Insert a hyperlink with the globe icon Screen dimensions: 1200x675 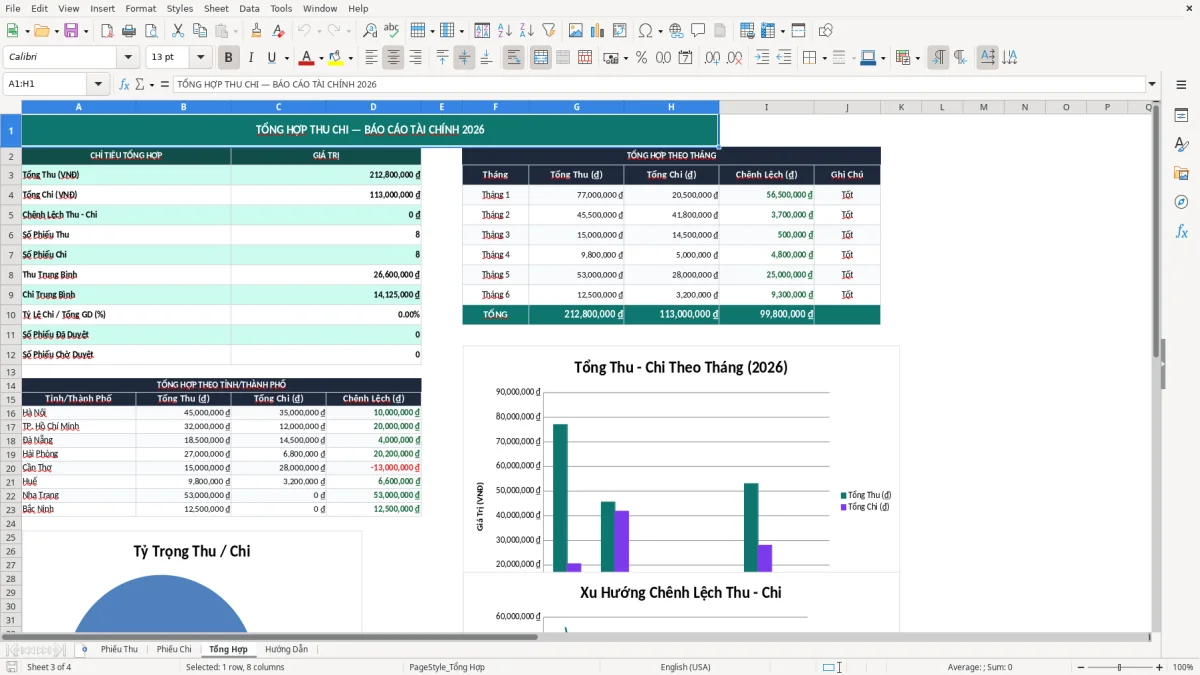coord(676,31)
